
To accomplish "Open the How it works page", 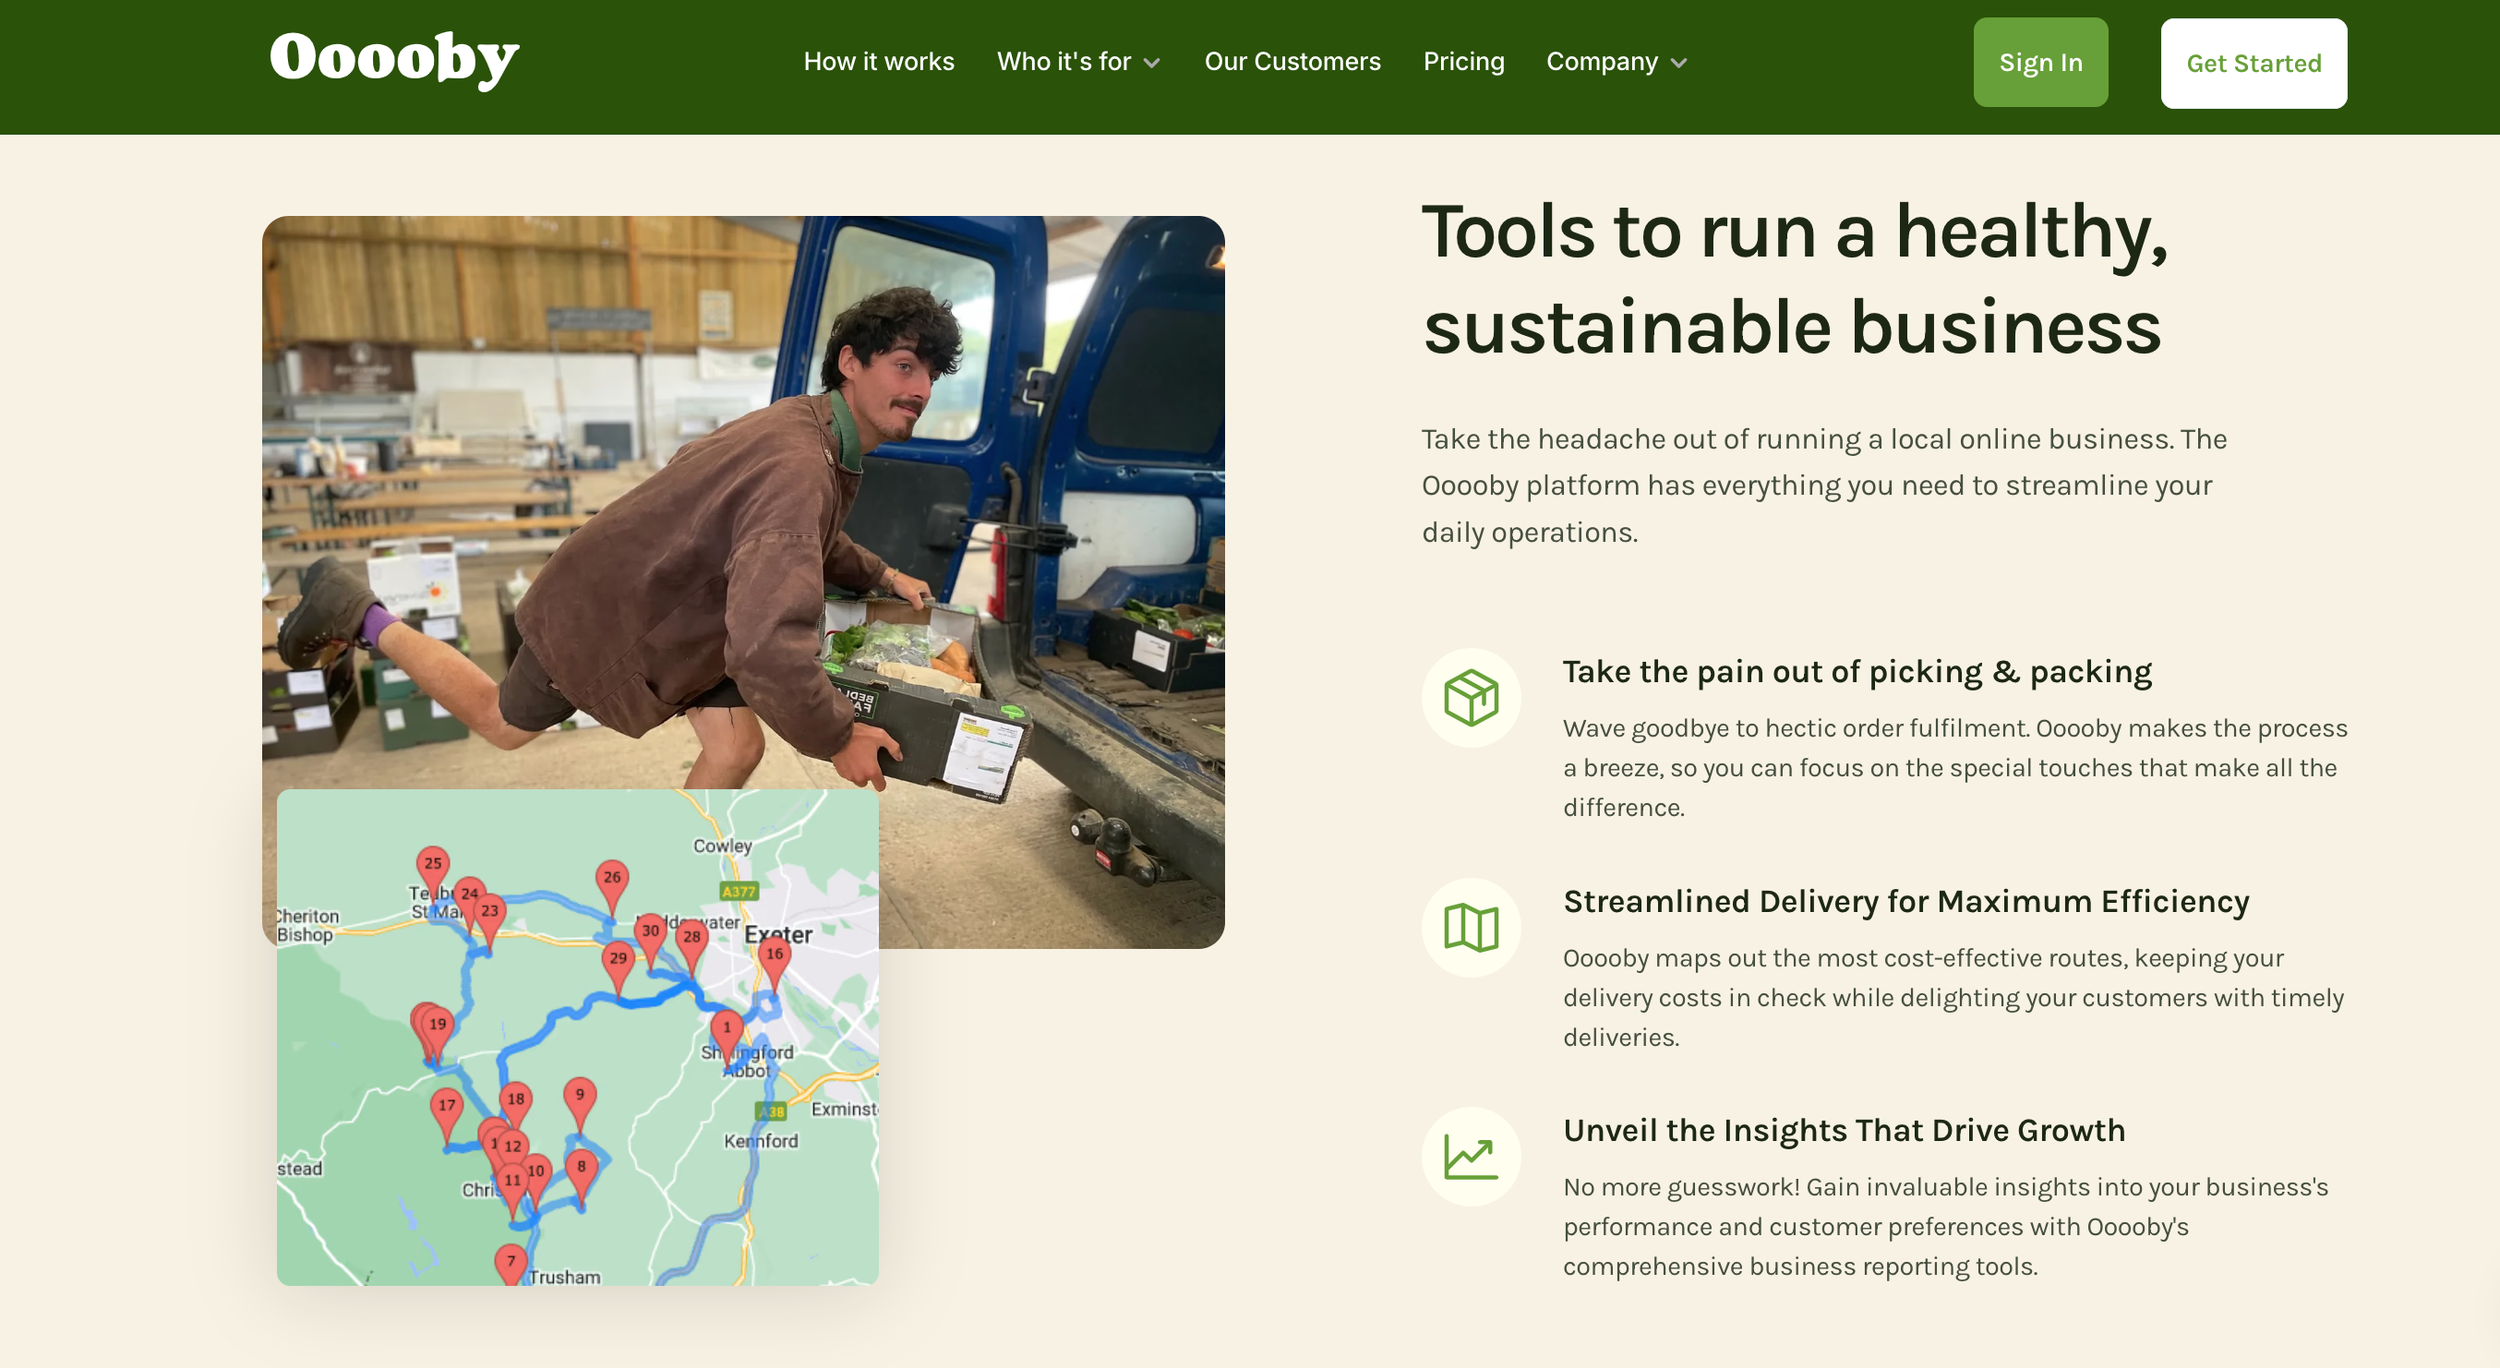I will pyautogui.click(x=879, y=62).
